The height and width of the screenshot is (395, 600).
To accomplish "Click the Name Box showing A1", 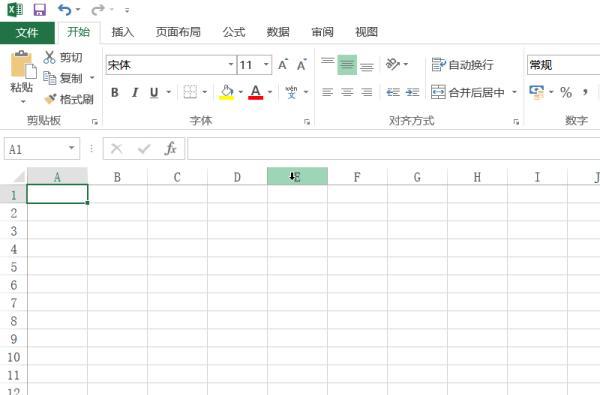I will pyautogui.click(x=42, y=149).
